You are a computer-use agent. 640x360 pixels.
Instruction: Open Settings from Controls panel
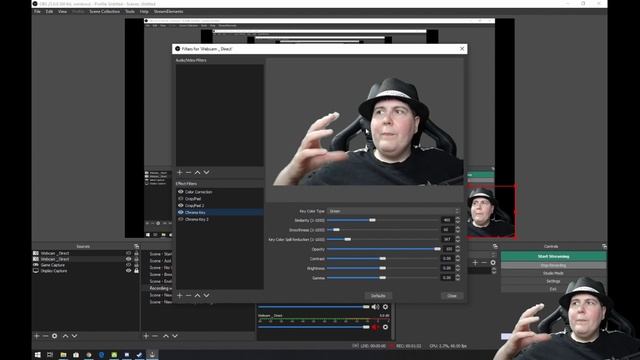coord(553,281)
